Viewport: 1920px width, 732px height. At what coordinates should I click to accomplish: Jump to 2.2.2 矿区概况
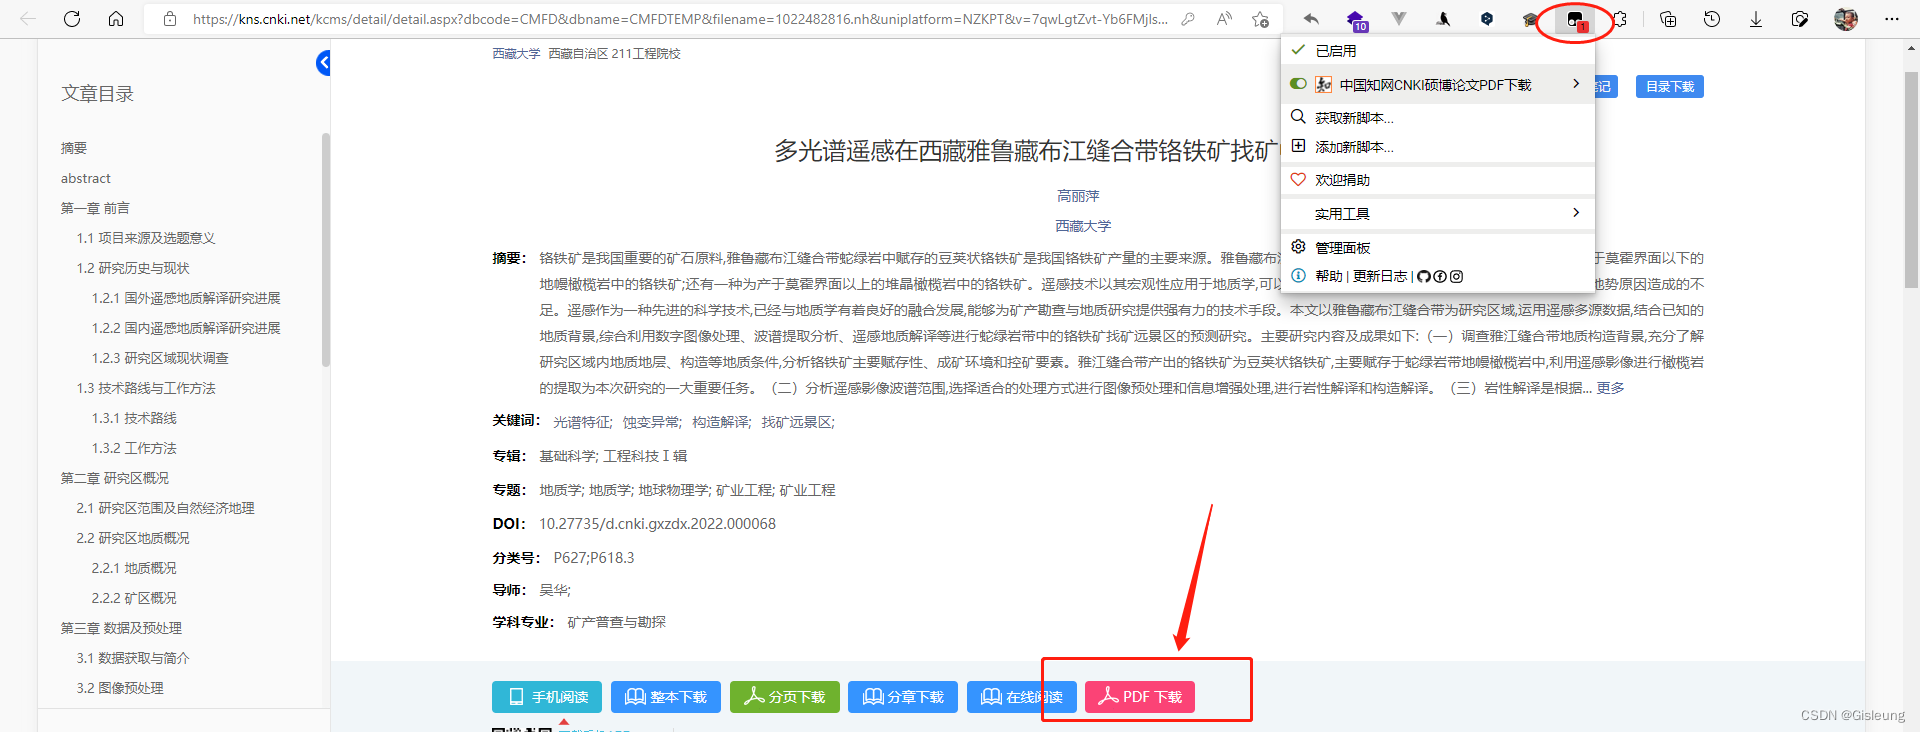tap(134, 598)
